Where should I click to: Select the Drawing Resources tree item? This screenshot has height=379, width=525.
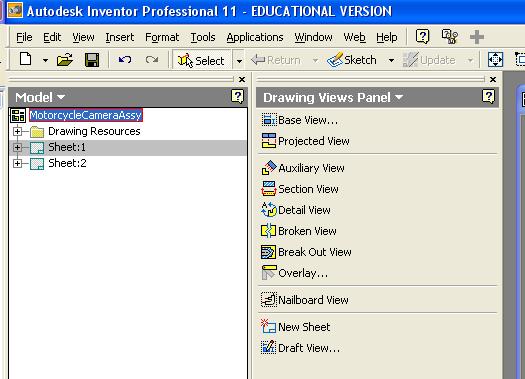click(94, 131)
